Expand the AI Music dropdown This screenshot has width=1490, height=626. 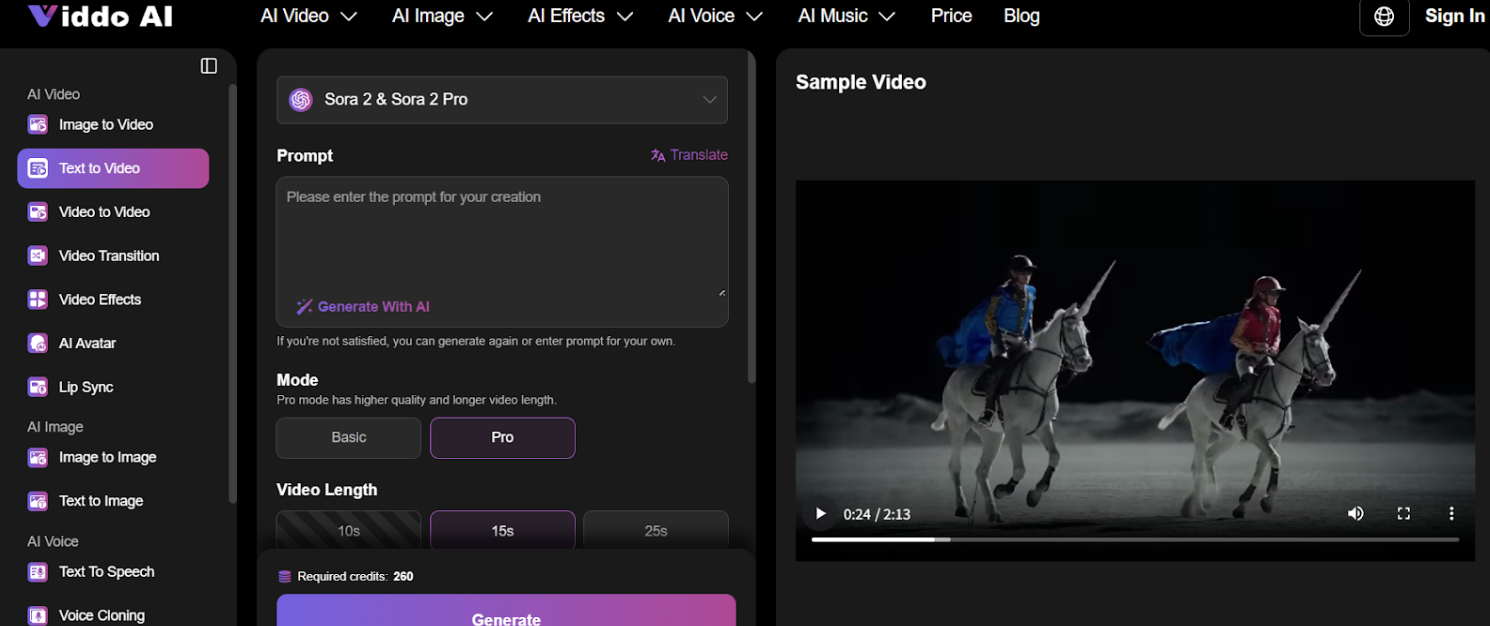pos(846,16)
